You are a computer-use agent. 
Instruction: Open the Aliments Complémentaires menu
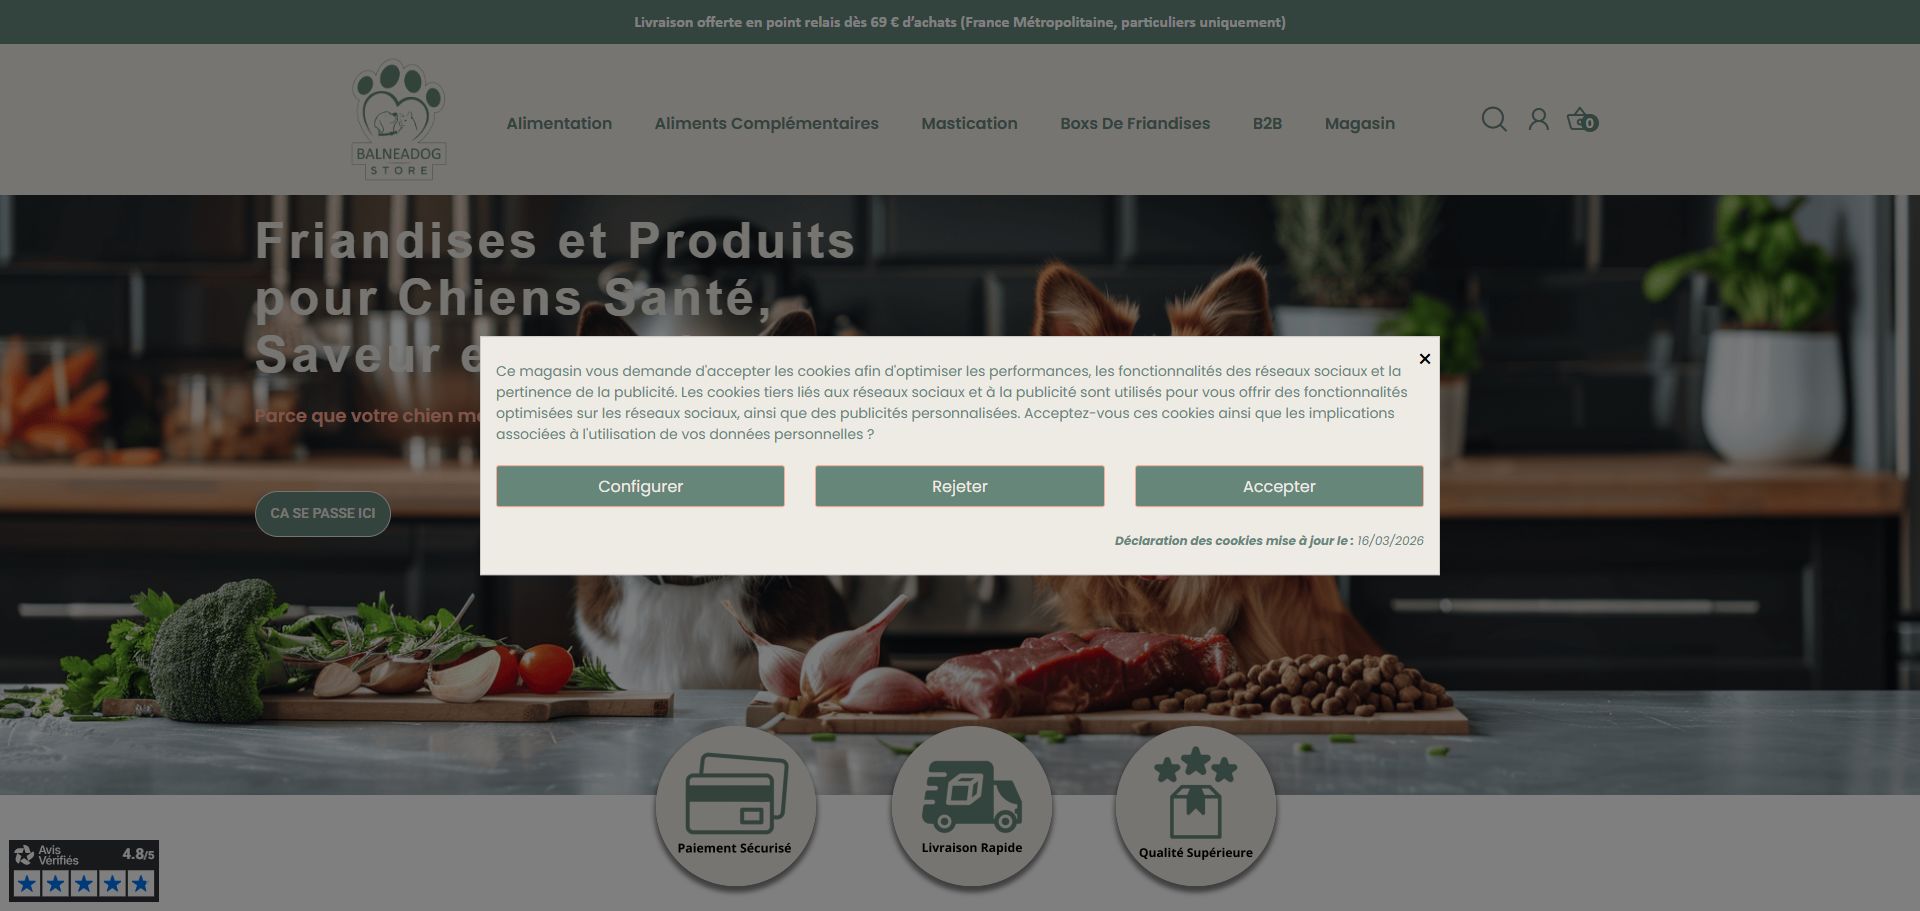767,123
